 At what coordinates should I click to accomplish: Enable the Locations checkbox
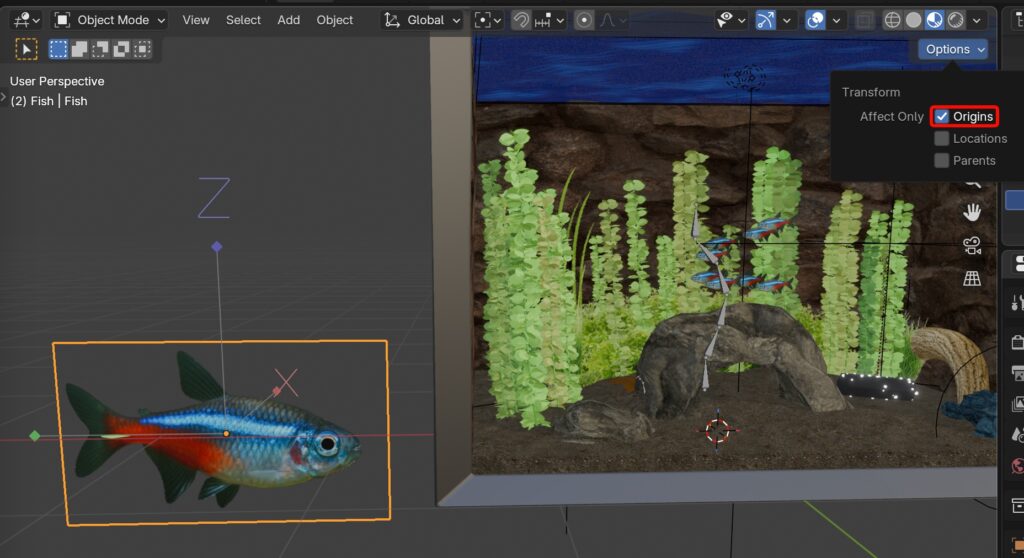coord(942,138)
